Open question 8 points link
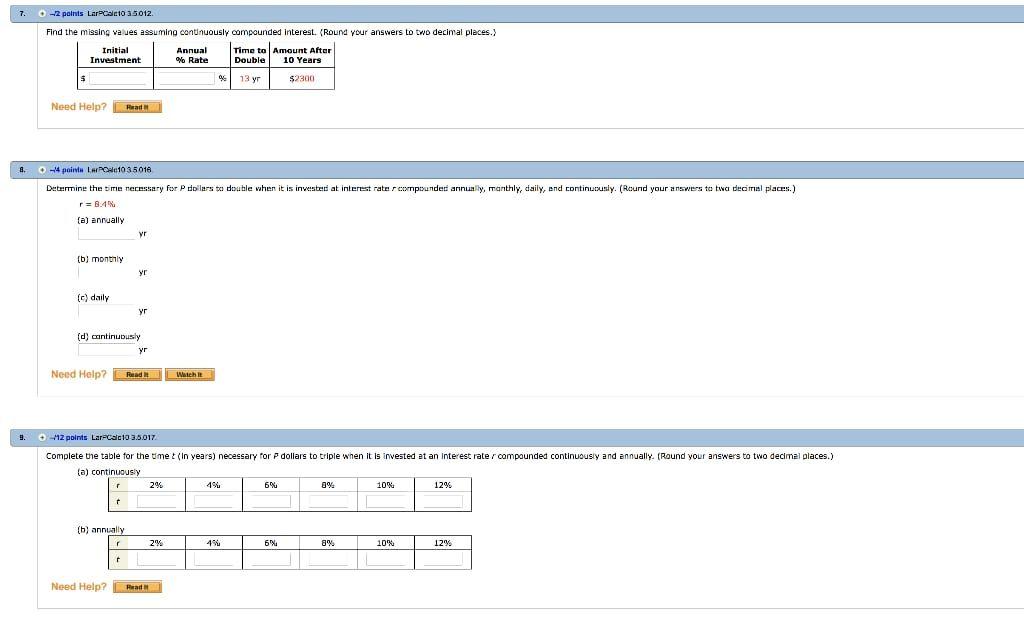Viewport: 1024px width, 630px height. coord(67,170)
